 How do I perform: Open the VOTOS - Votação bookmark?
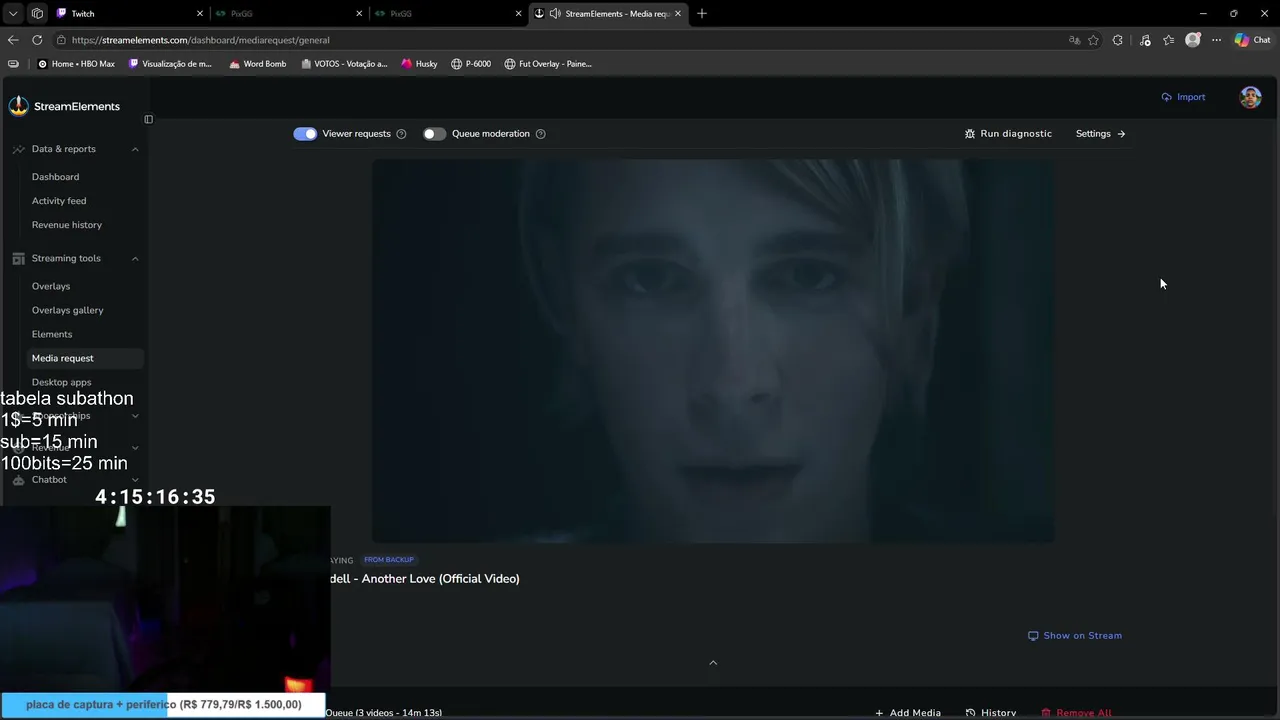coord(344,64)
